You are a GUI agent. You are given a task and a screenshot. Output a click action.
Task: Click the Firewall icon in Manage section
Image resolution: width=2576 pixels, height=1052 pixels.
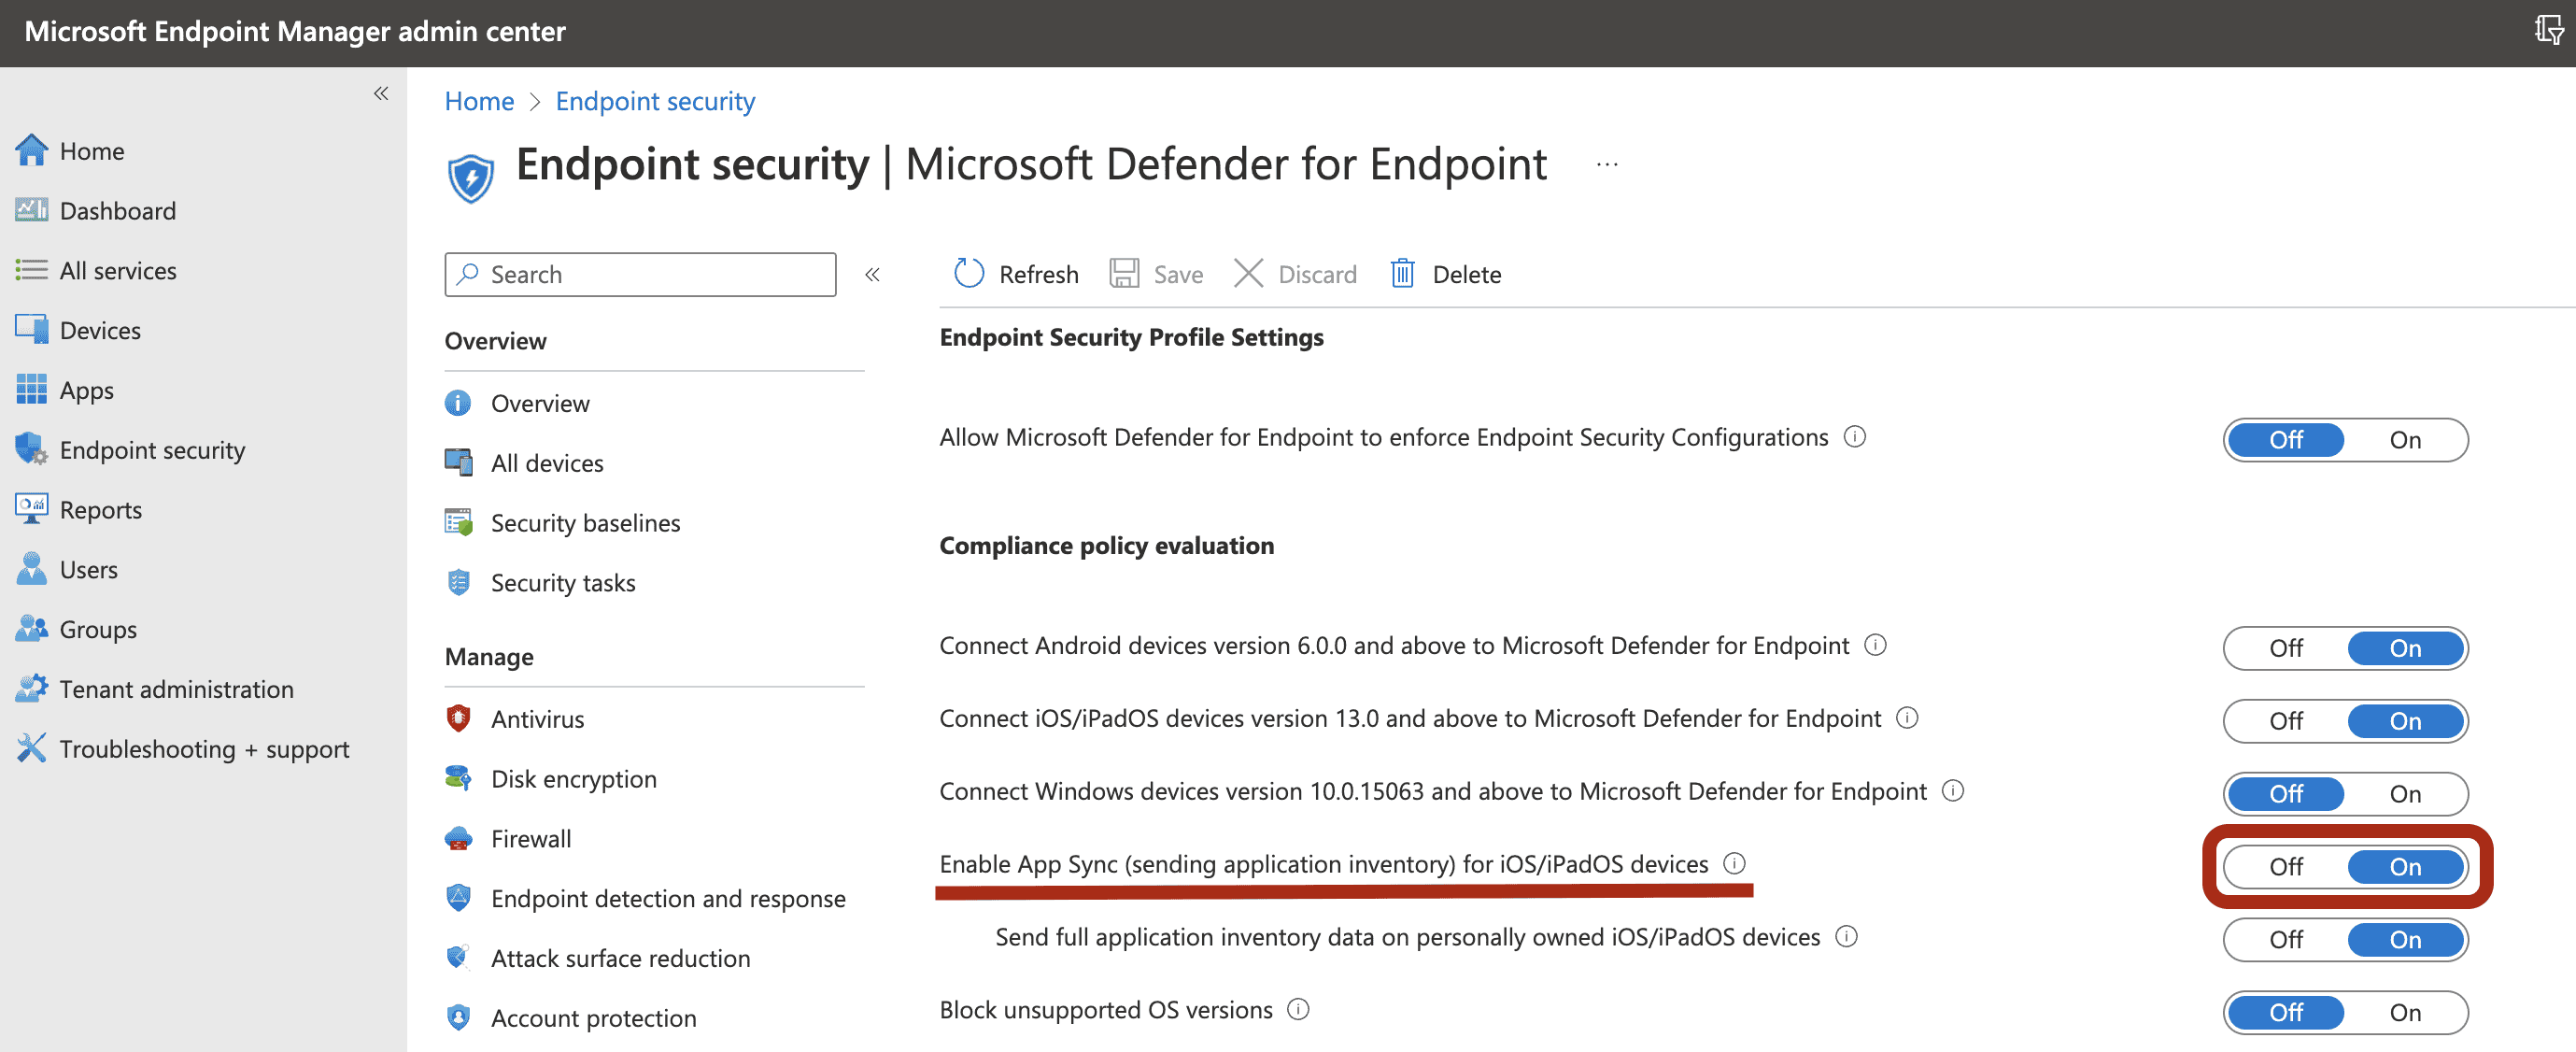pyautogui.click(x=459, y=838)
